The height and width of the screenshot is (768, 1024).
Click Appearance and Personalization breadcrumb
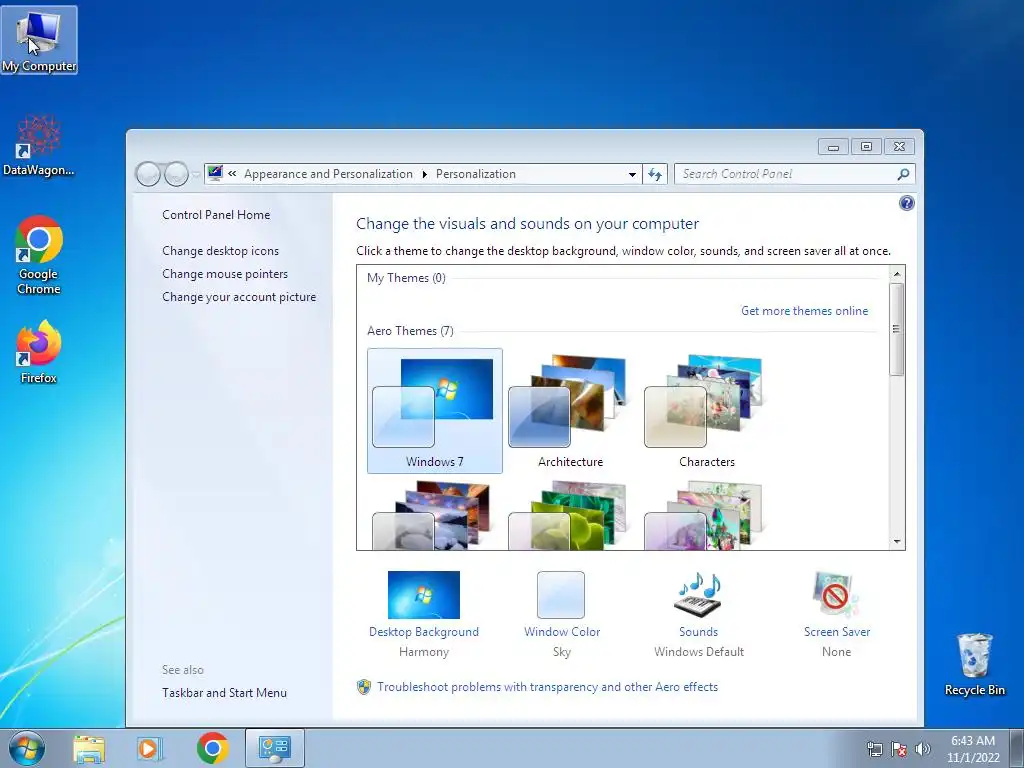328,174
